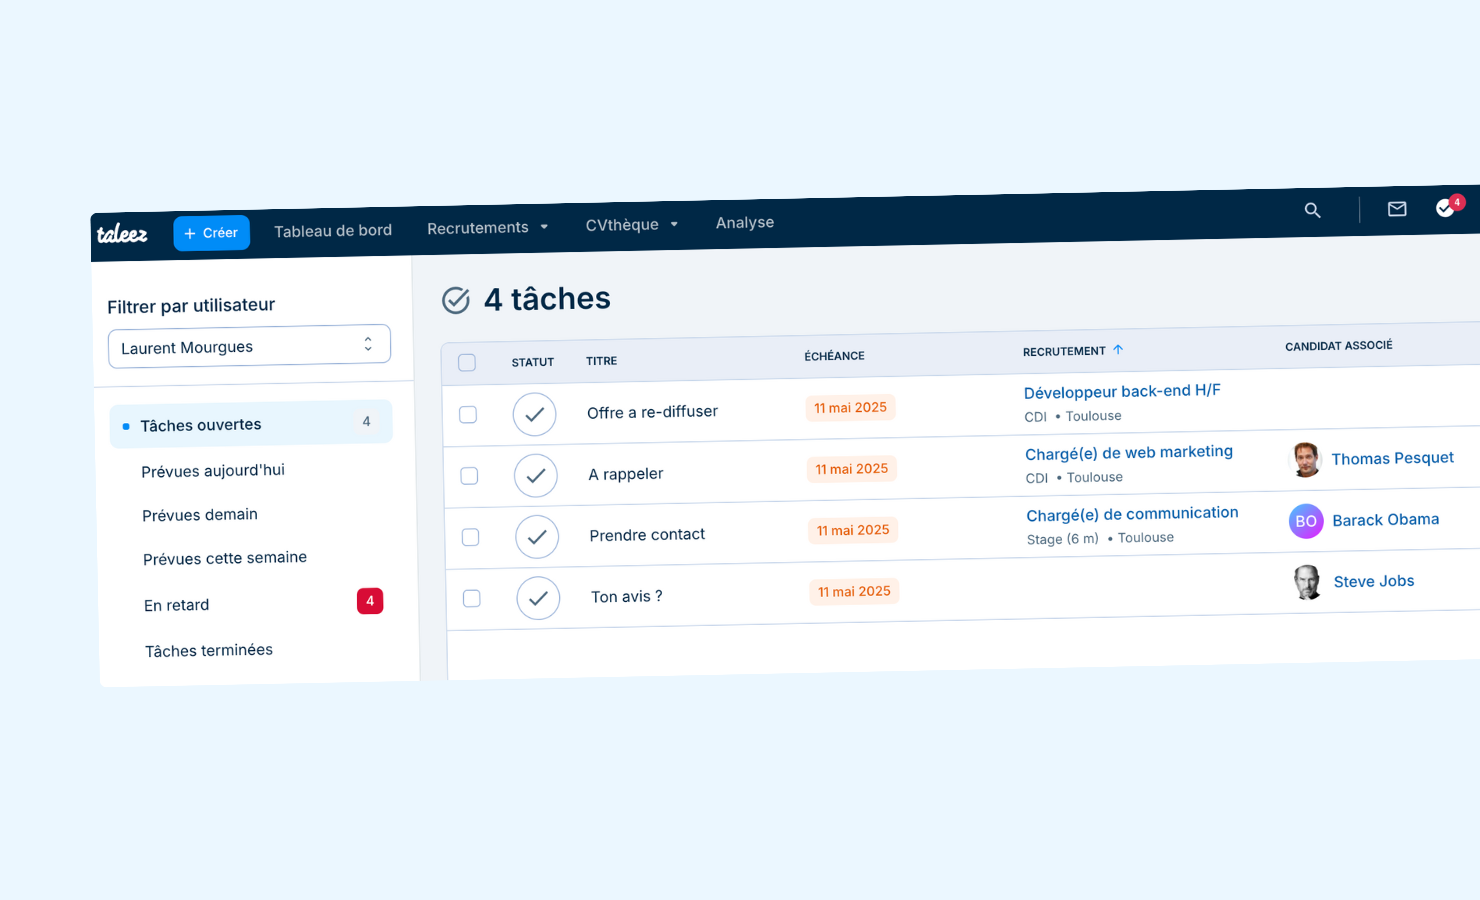Select 'Tâches terminées' filter
Viewport: 1480px width, 900px height.
(x=209, y=650)
